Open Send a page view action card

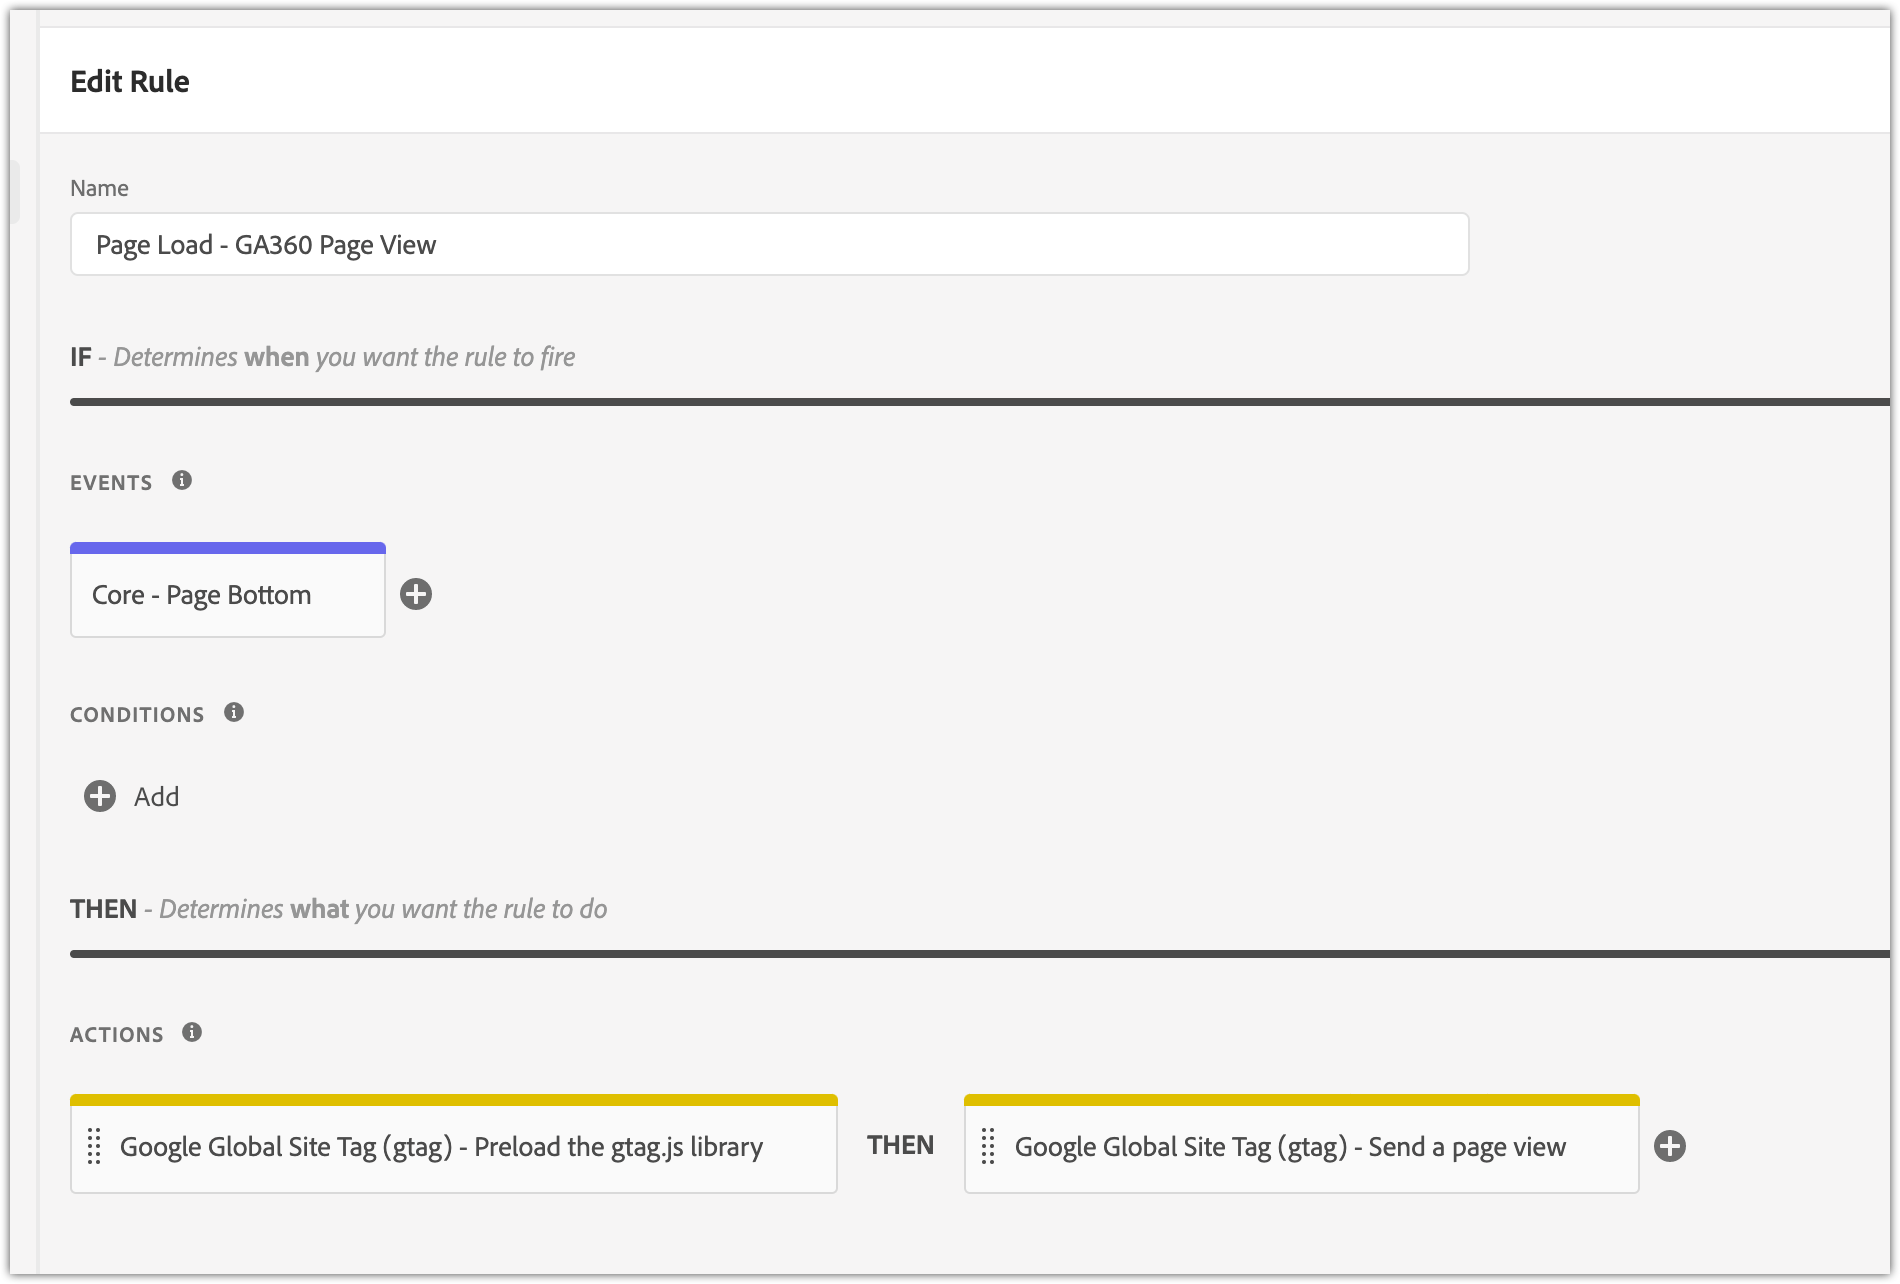[x=1301, y=1144]
